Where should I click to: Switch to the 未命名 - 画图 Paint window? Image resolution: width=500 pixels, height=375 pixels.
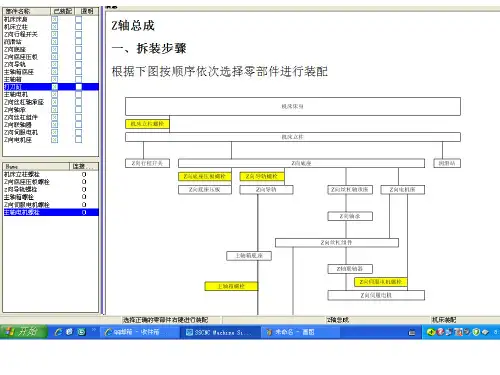coord(301,332)
